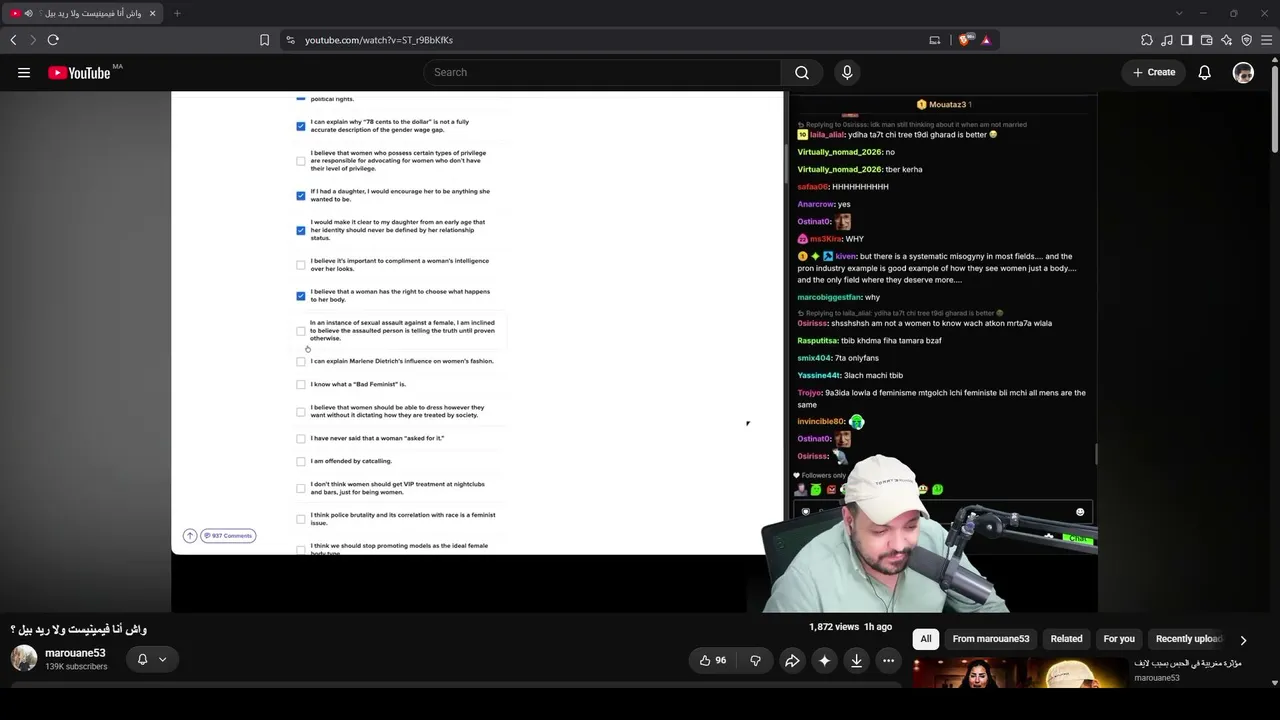Go back using the browser back arrow
The height and width of the screenshot is (720, 1280).
click(13, 40)
